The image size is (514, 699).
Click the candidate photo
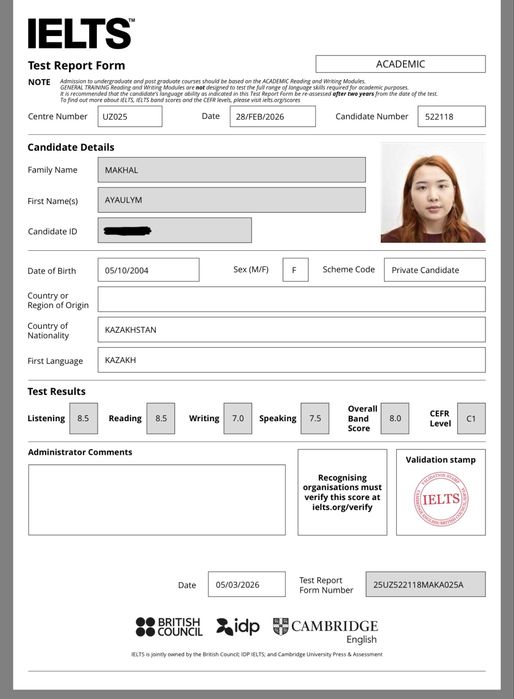coord(433,193)
